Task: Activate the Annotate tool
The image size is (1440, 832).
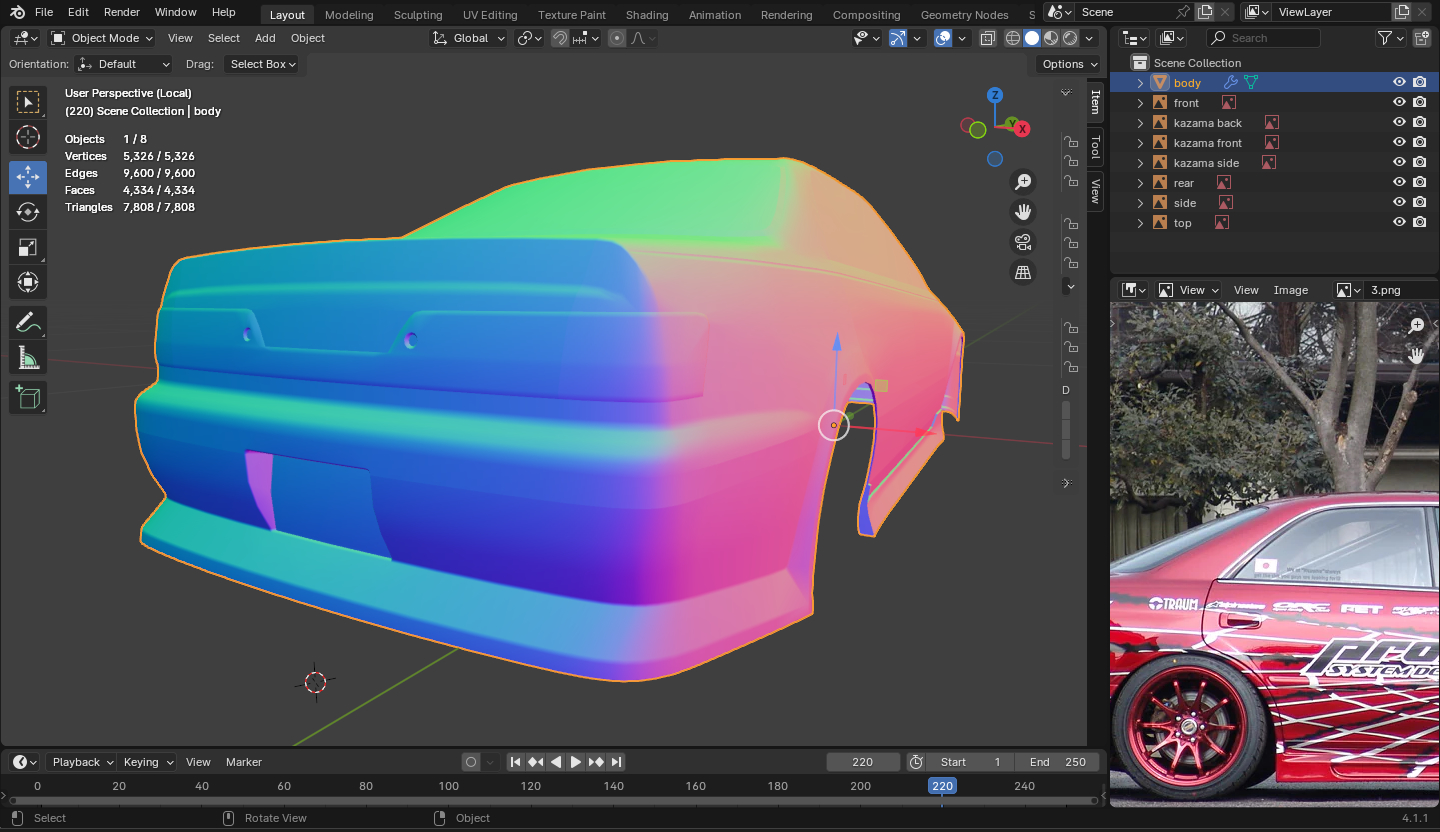Action: click(x=28, y=323)
